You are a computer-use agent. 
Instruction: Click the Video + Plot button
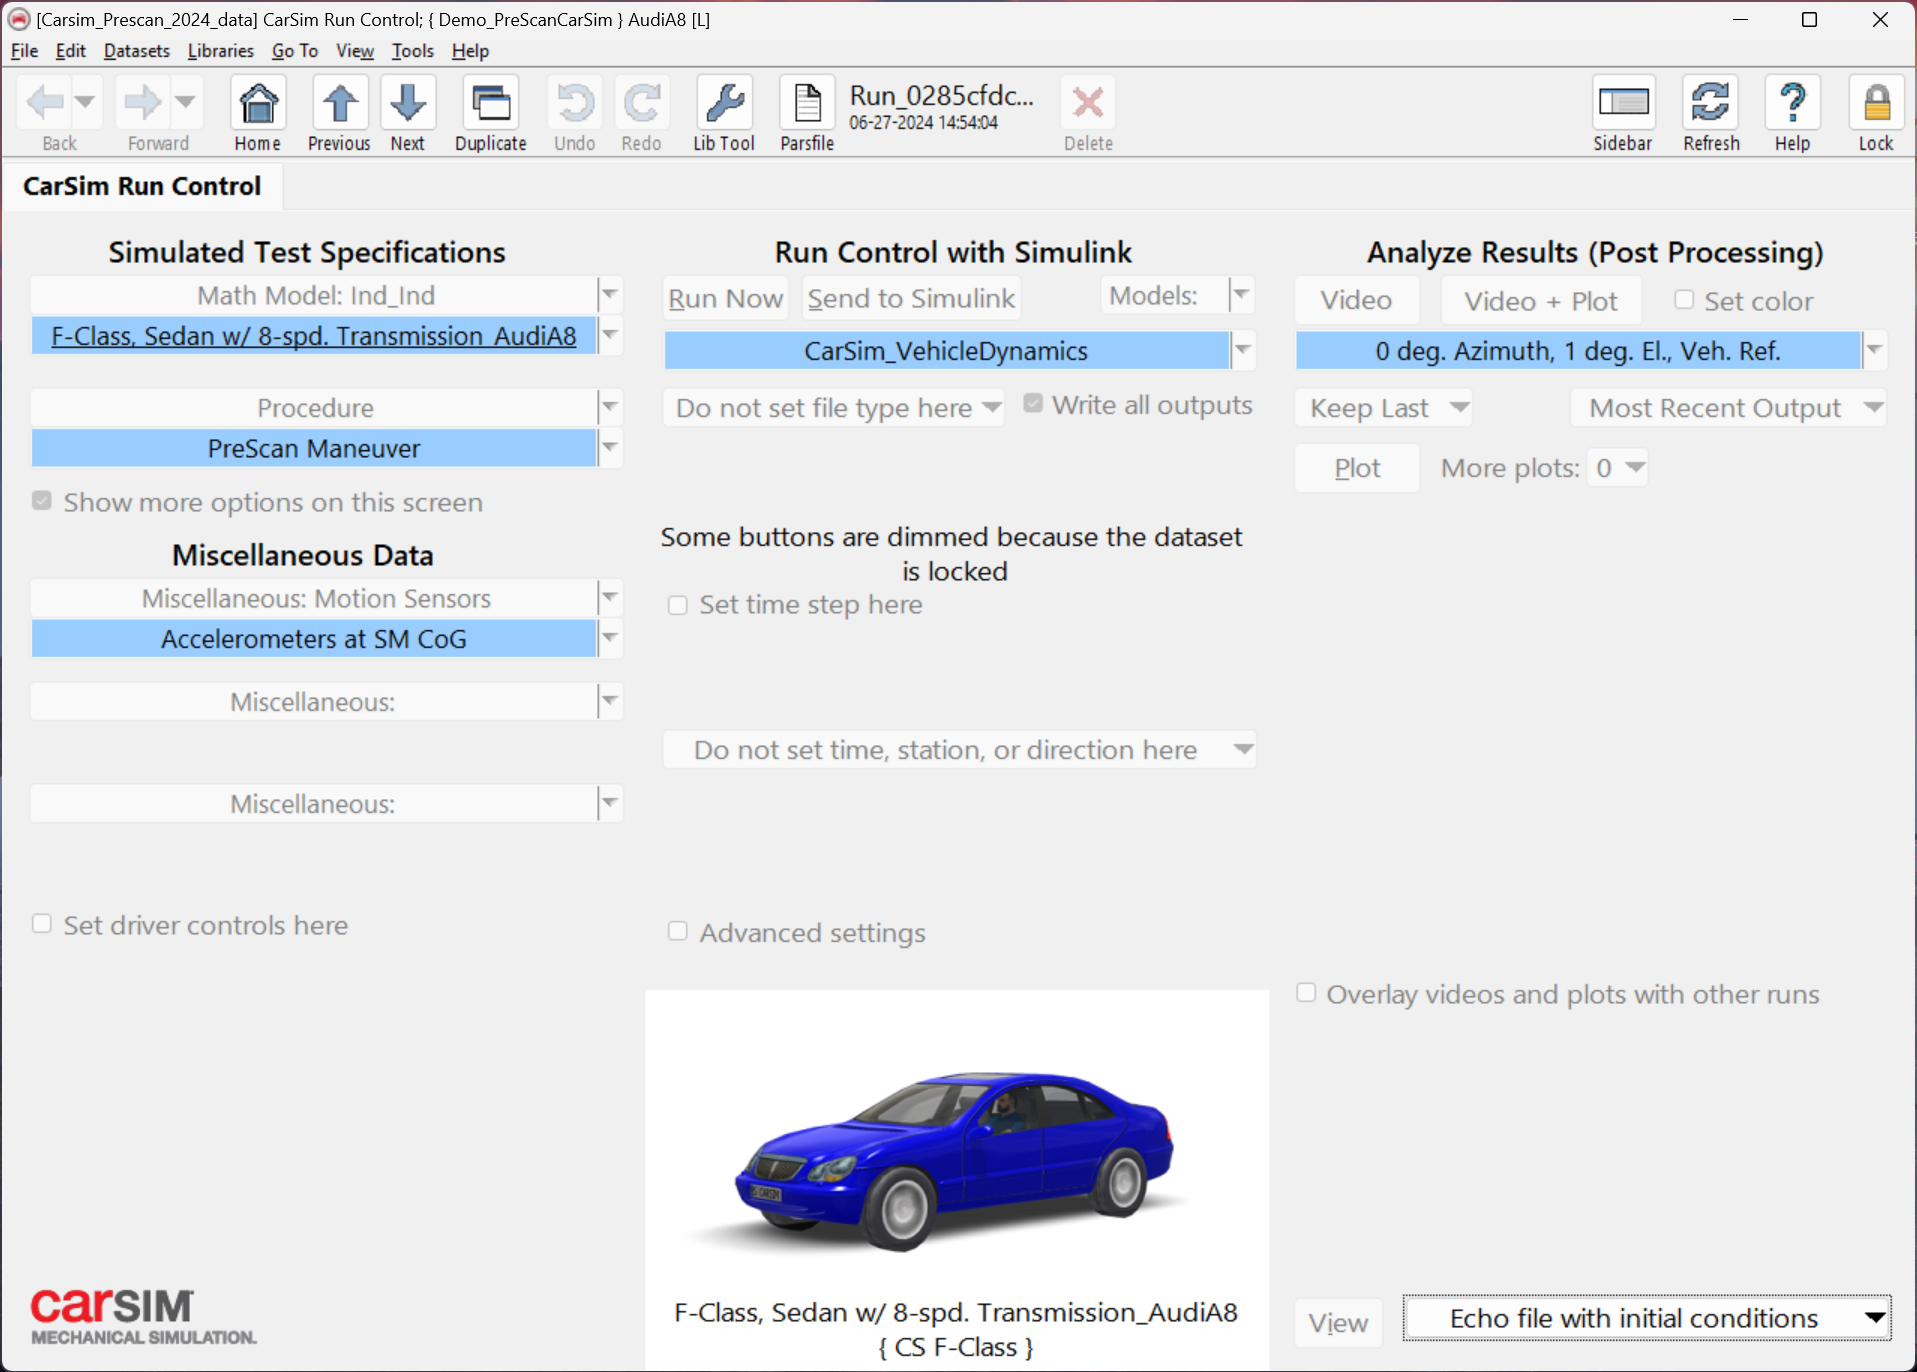pos(1541,300)
